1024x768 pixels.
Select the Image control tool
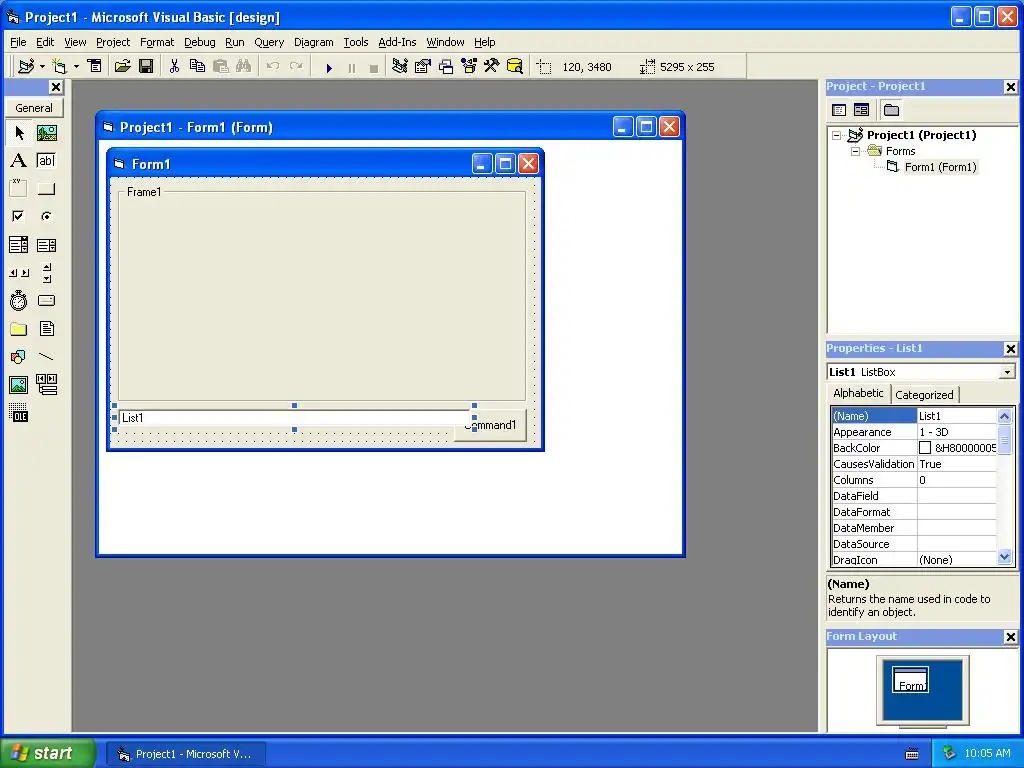point(19,385)
